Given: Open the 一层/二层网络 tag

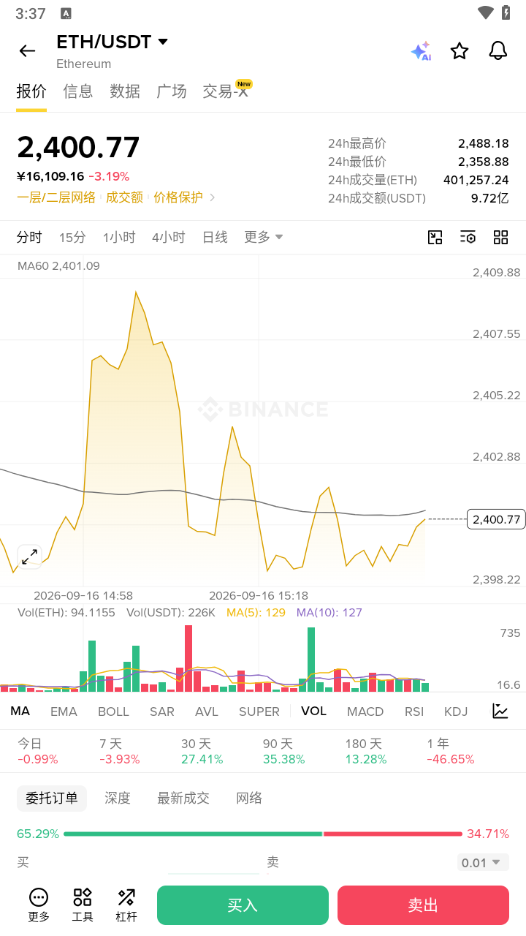Looking at the screenshot, I should pos(56,197).
